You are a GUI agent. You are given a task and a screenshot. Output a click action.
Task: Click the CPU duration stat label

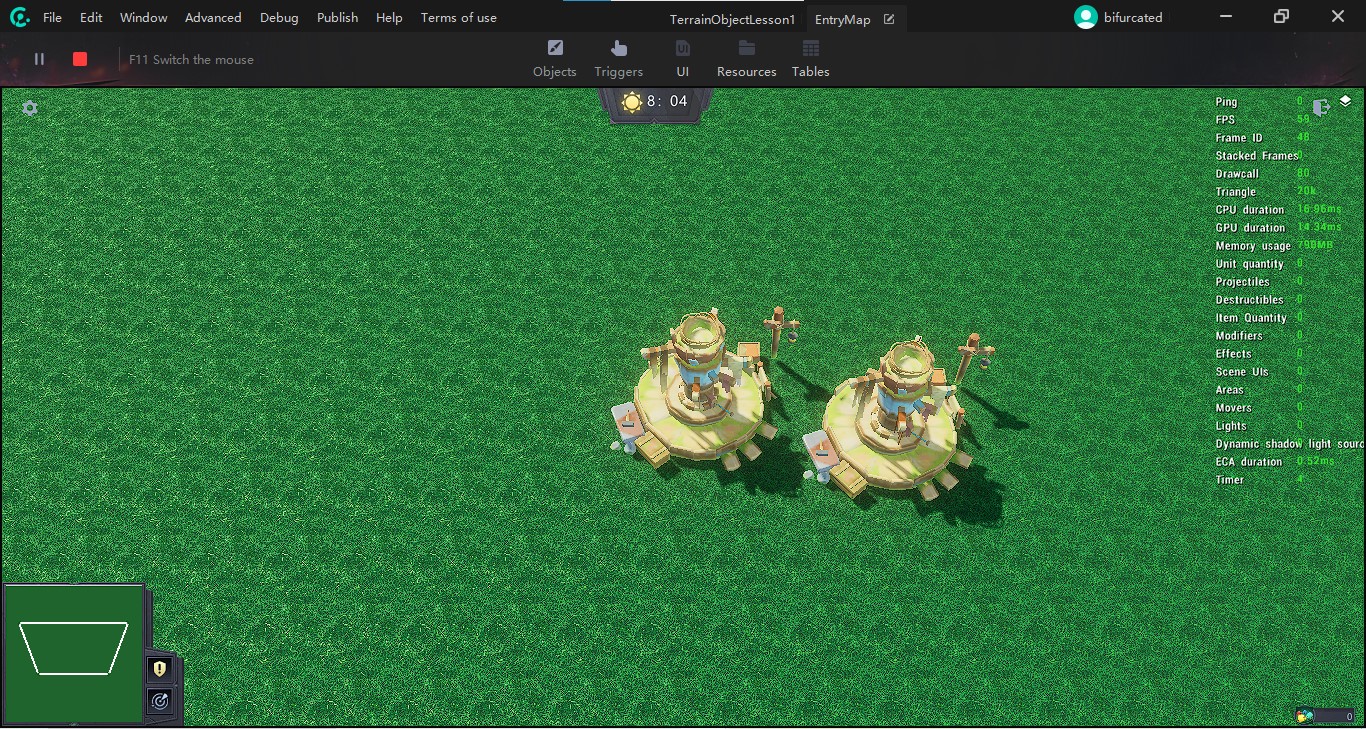(1250, 210)
